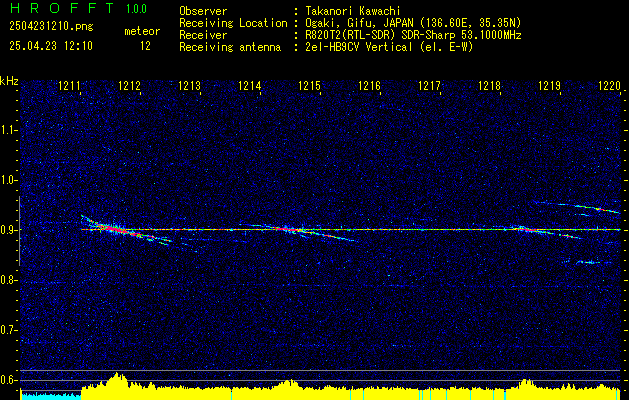The width and height of the screenshot is (629, 400).
Task: Click the Observer field label
Action: [203, 11]
